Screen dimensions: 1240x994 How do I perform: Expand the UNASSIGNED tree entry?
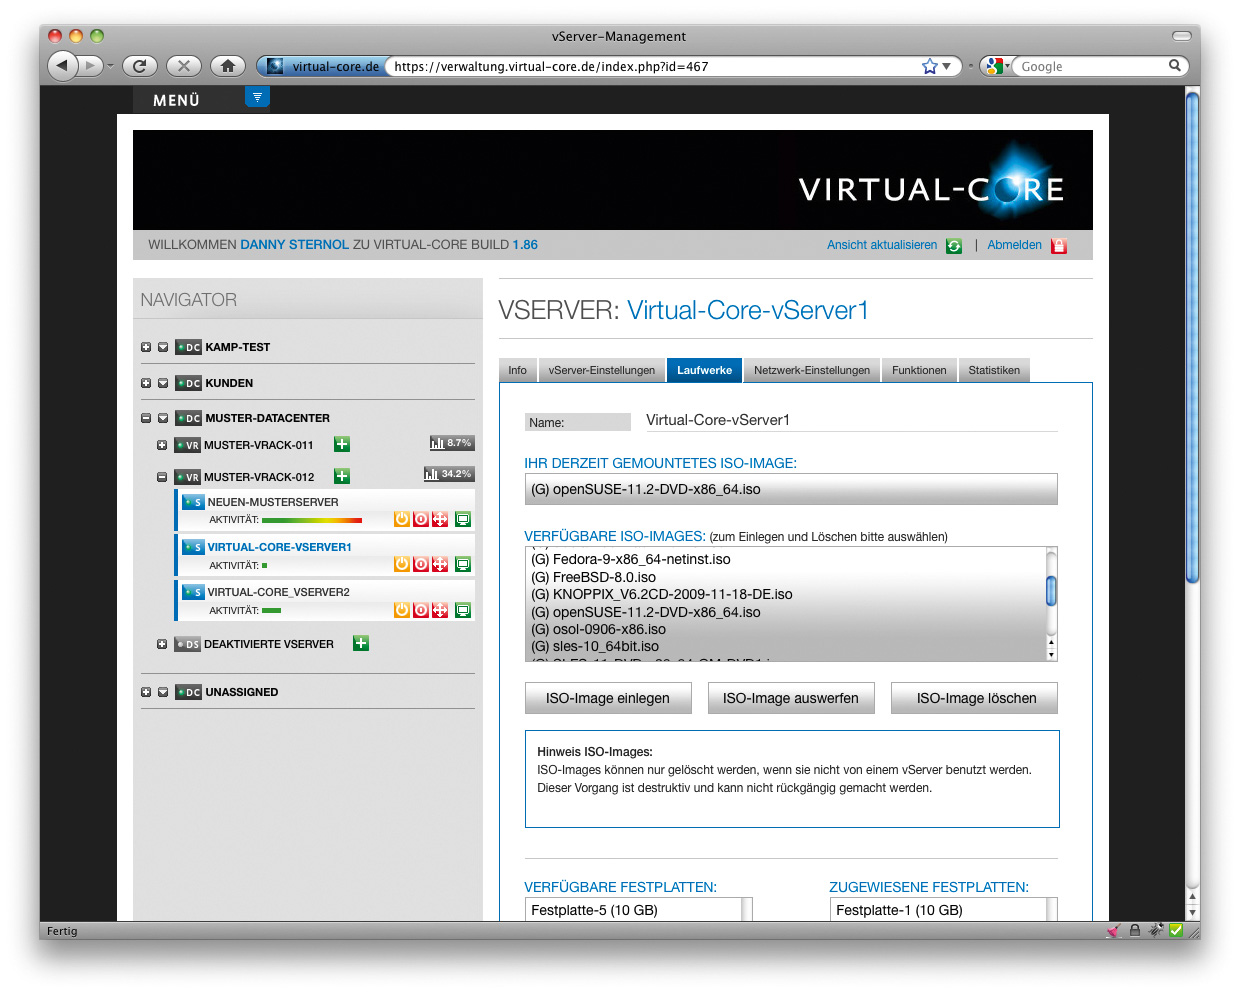point(146,691)
